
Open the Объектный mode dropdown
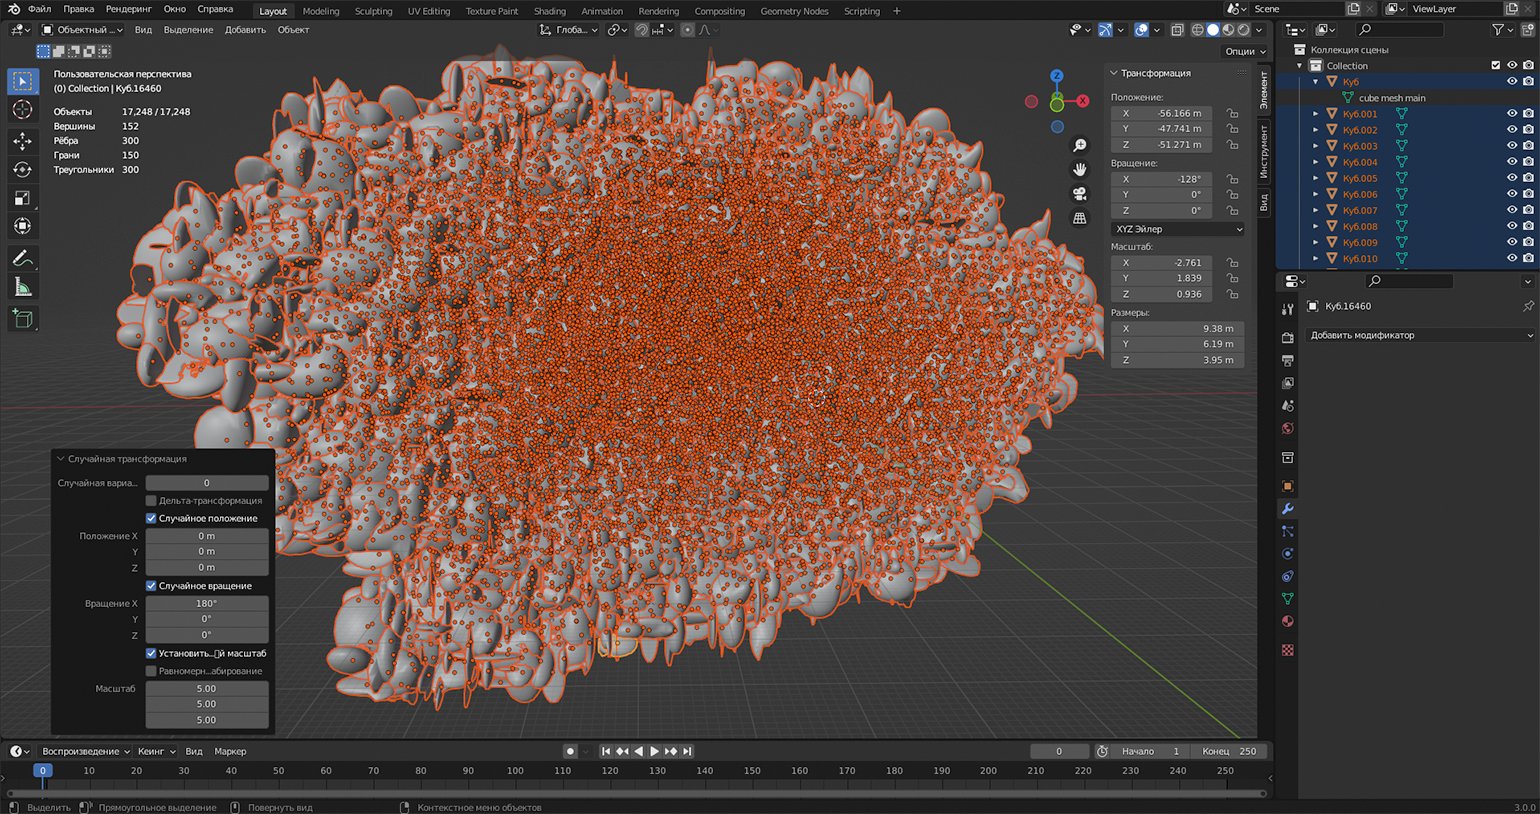pos(82,30)
